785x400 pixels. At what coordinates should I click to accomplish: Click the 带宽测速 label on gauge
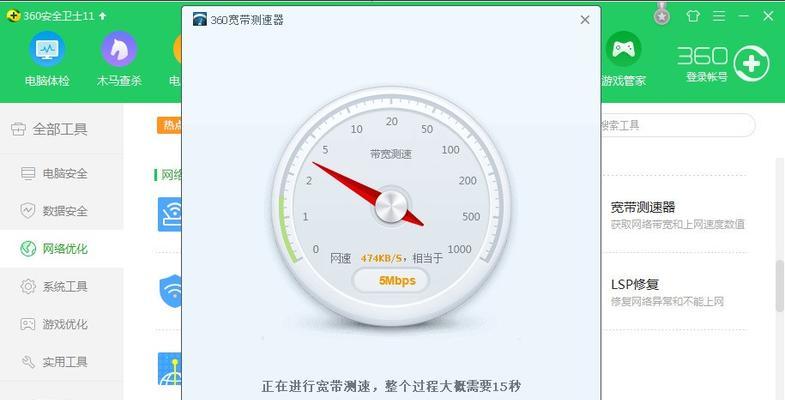tap(390, 154)
